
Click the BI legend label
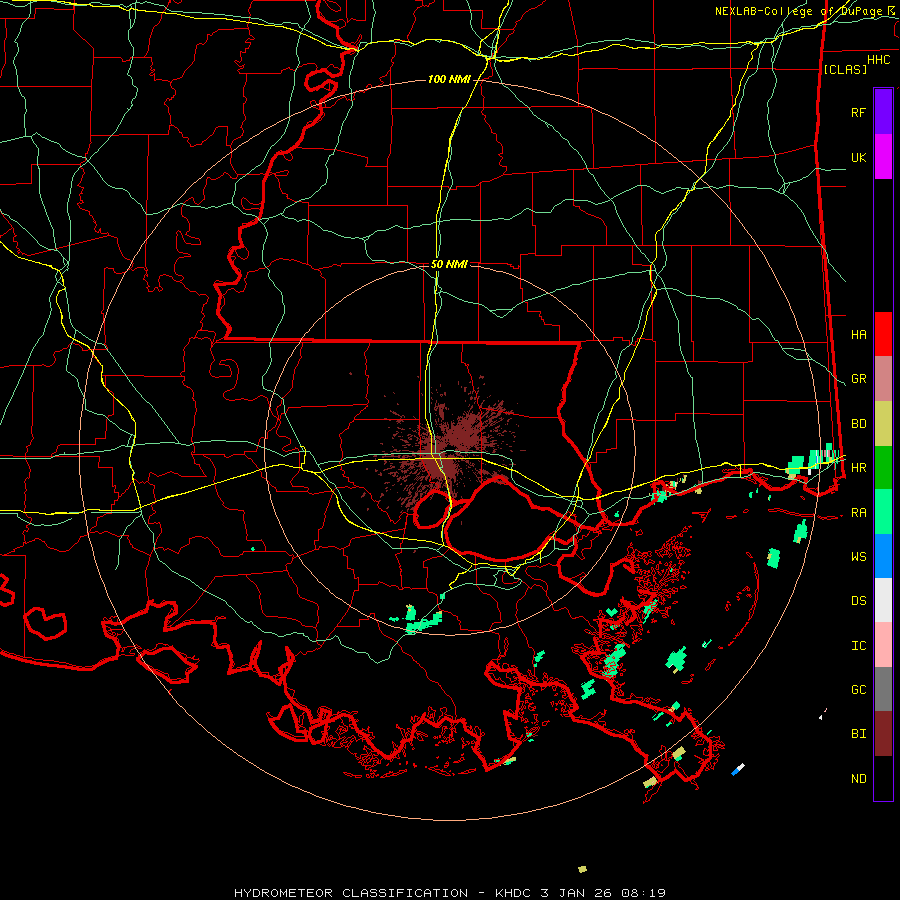point(858,734)
